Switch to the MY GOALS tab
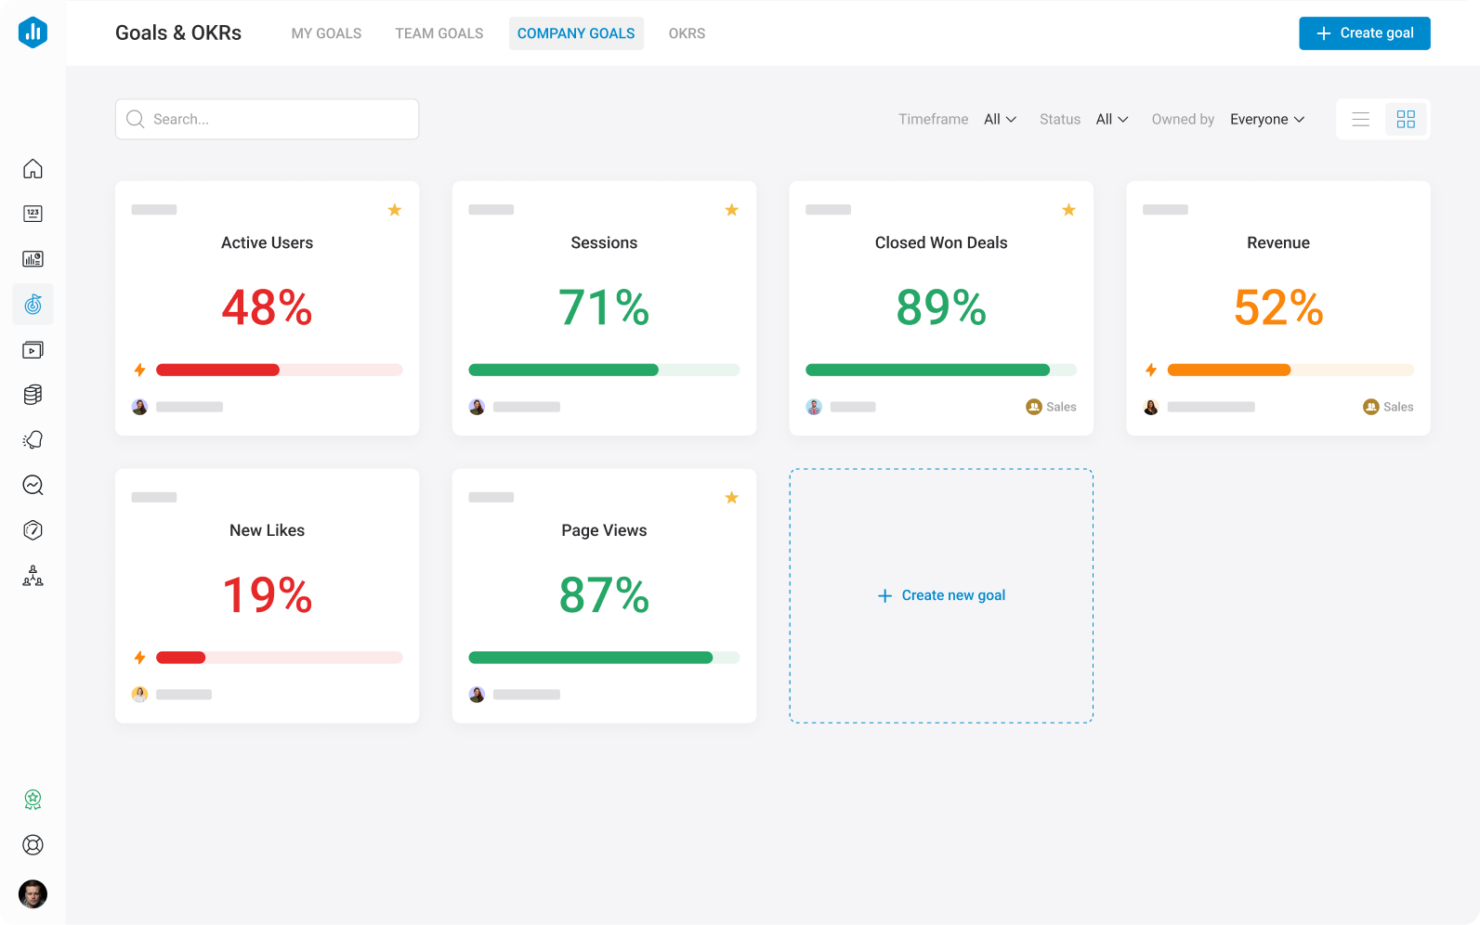 tap(326, 33)
